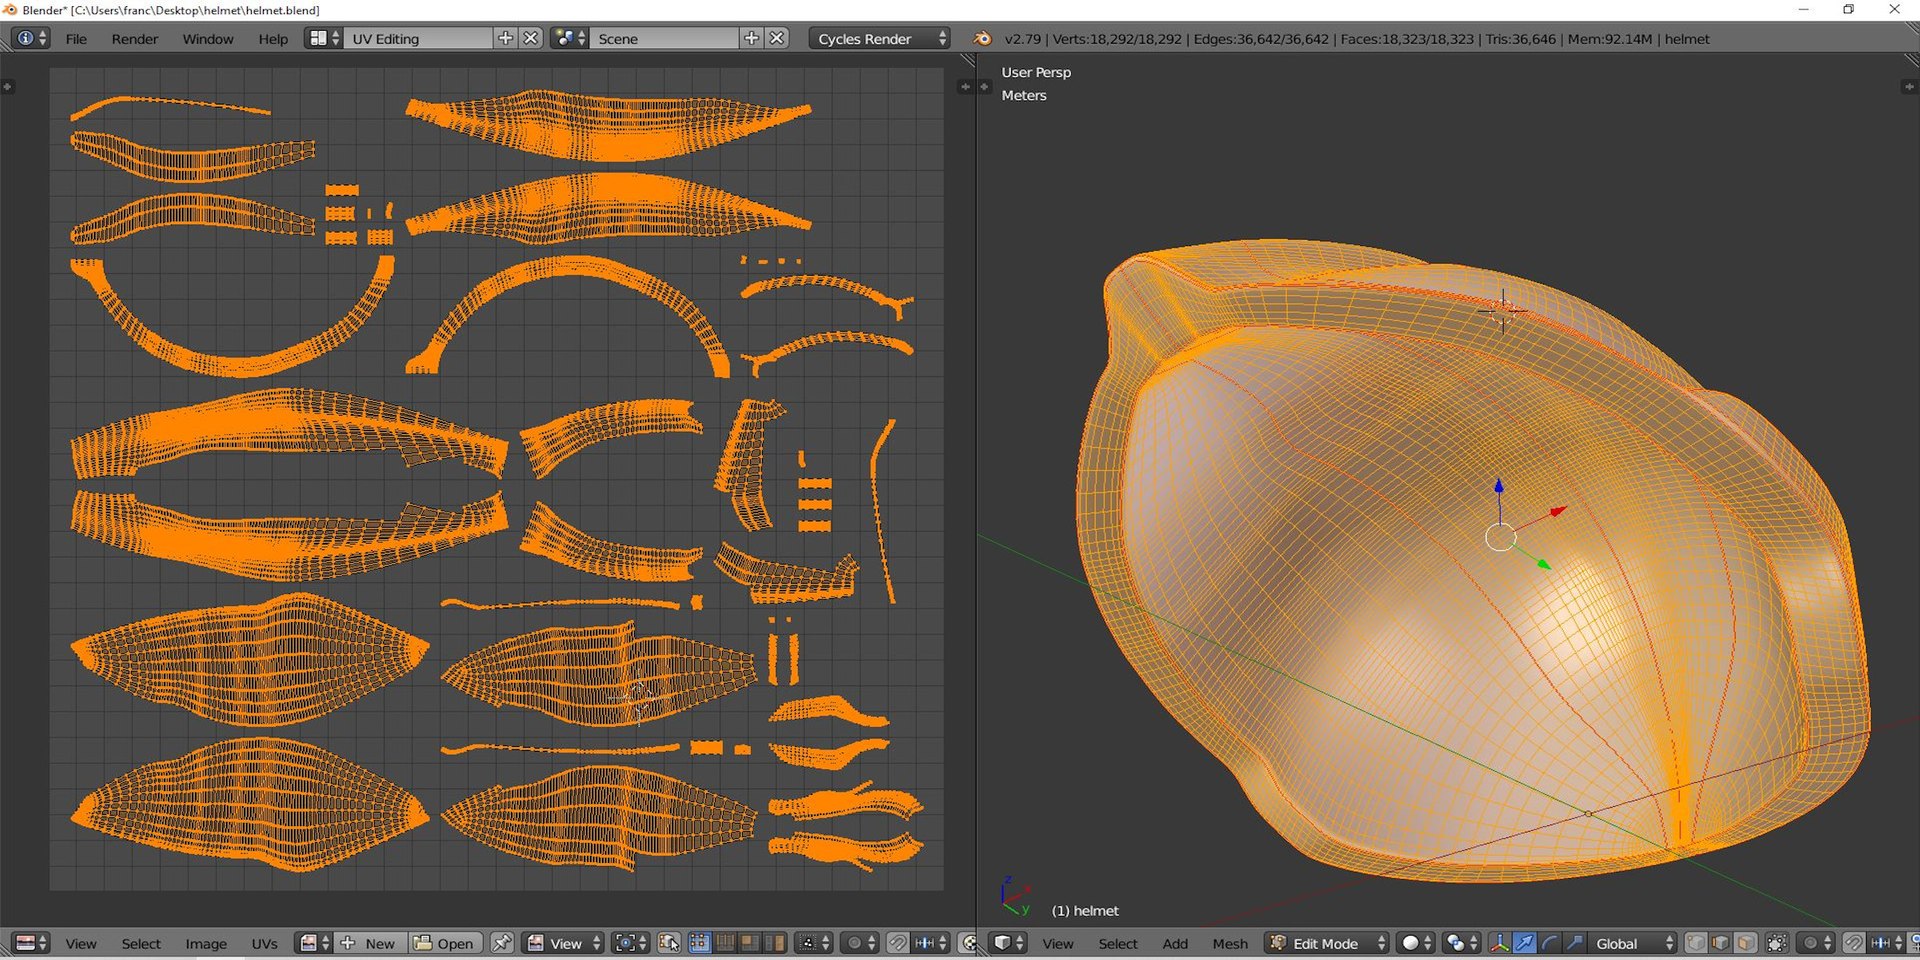This screenshot has width=1920, height=960.
Task: Select the rotate manipulator arc icon
Action: point(1549,943)
